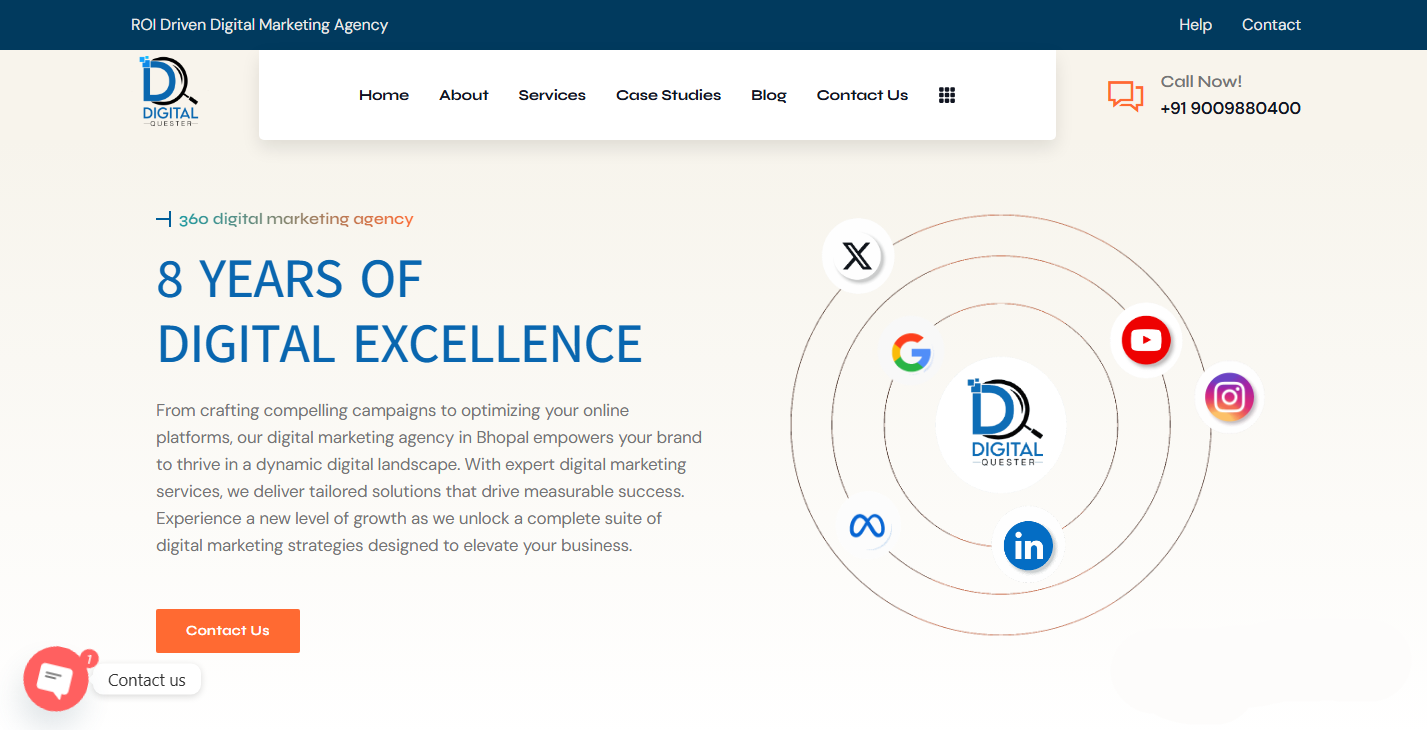Open the grid apps menu icon
Viewport: 1427px width, 730px height.
tap(947, 95)
